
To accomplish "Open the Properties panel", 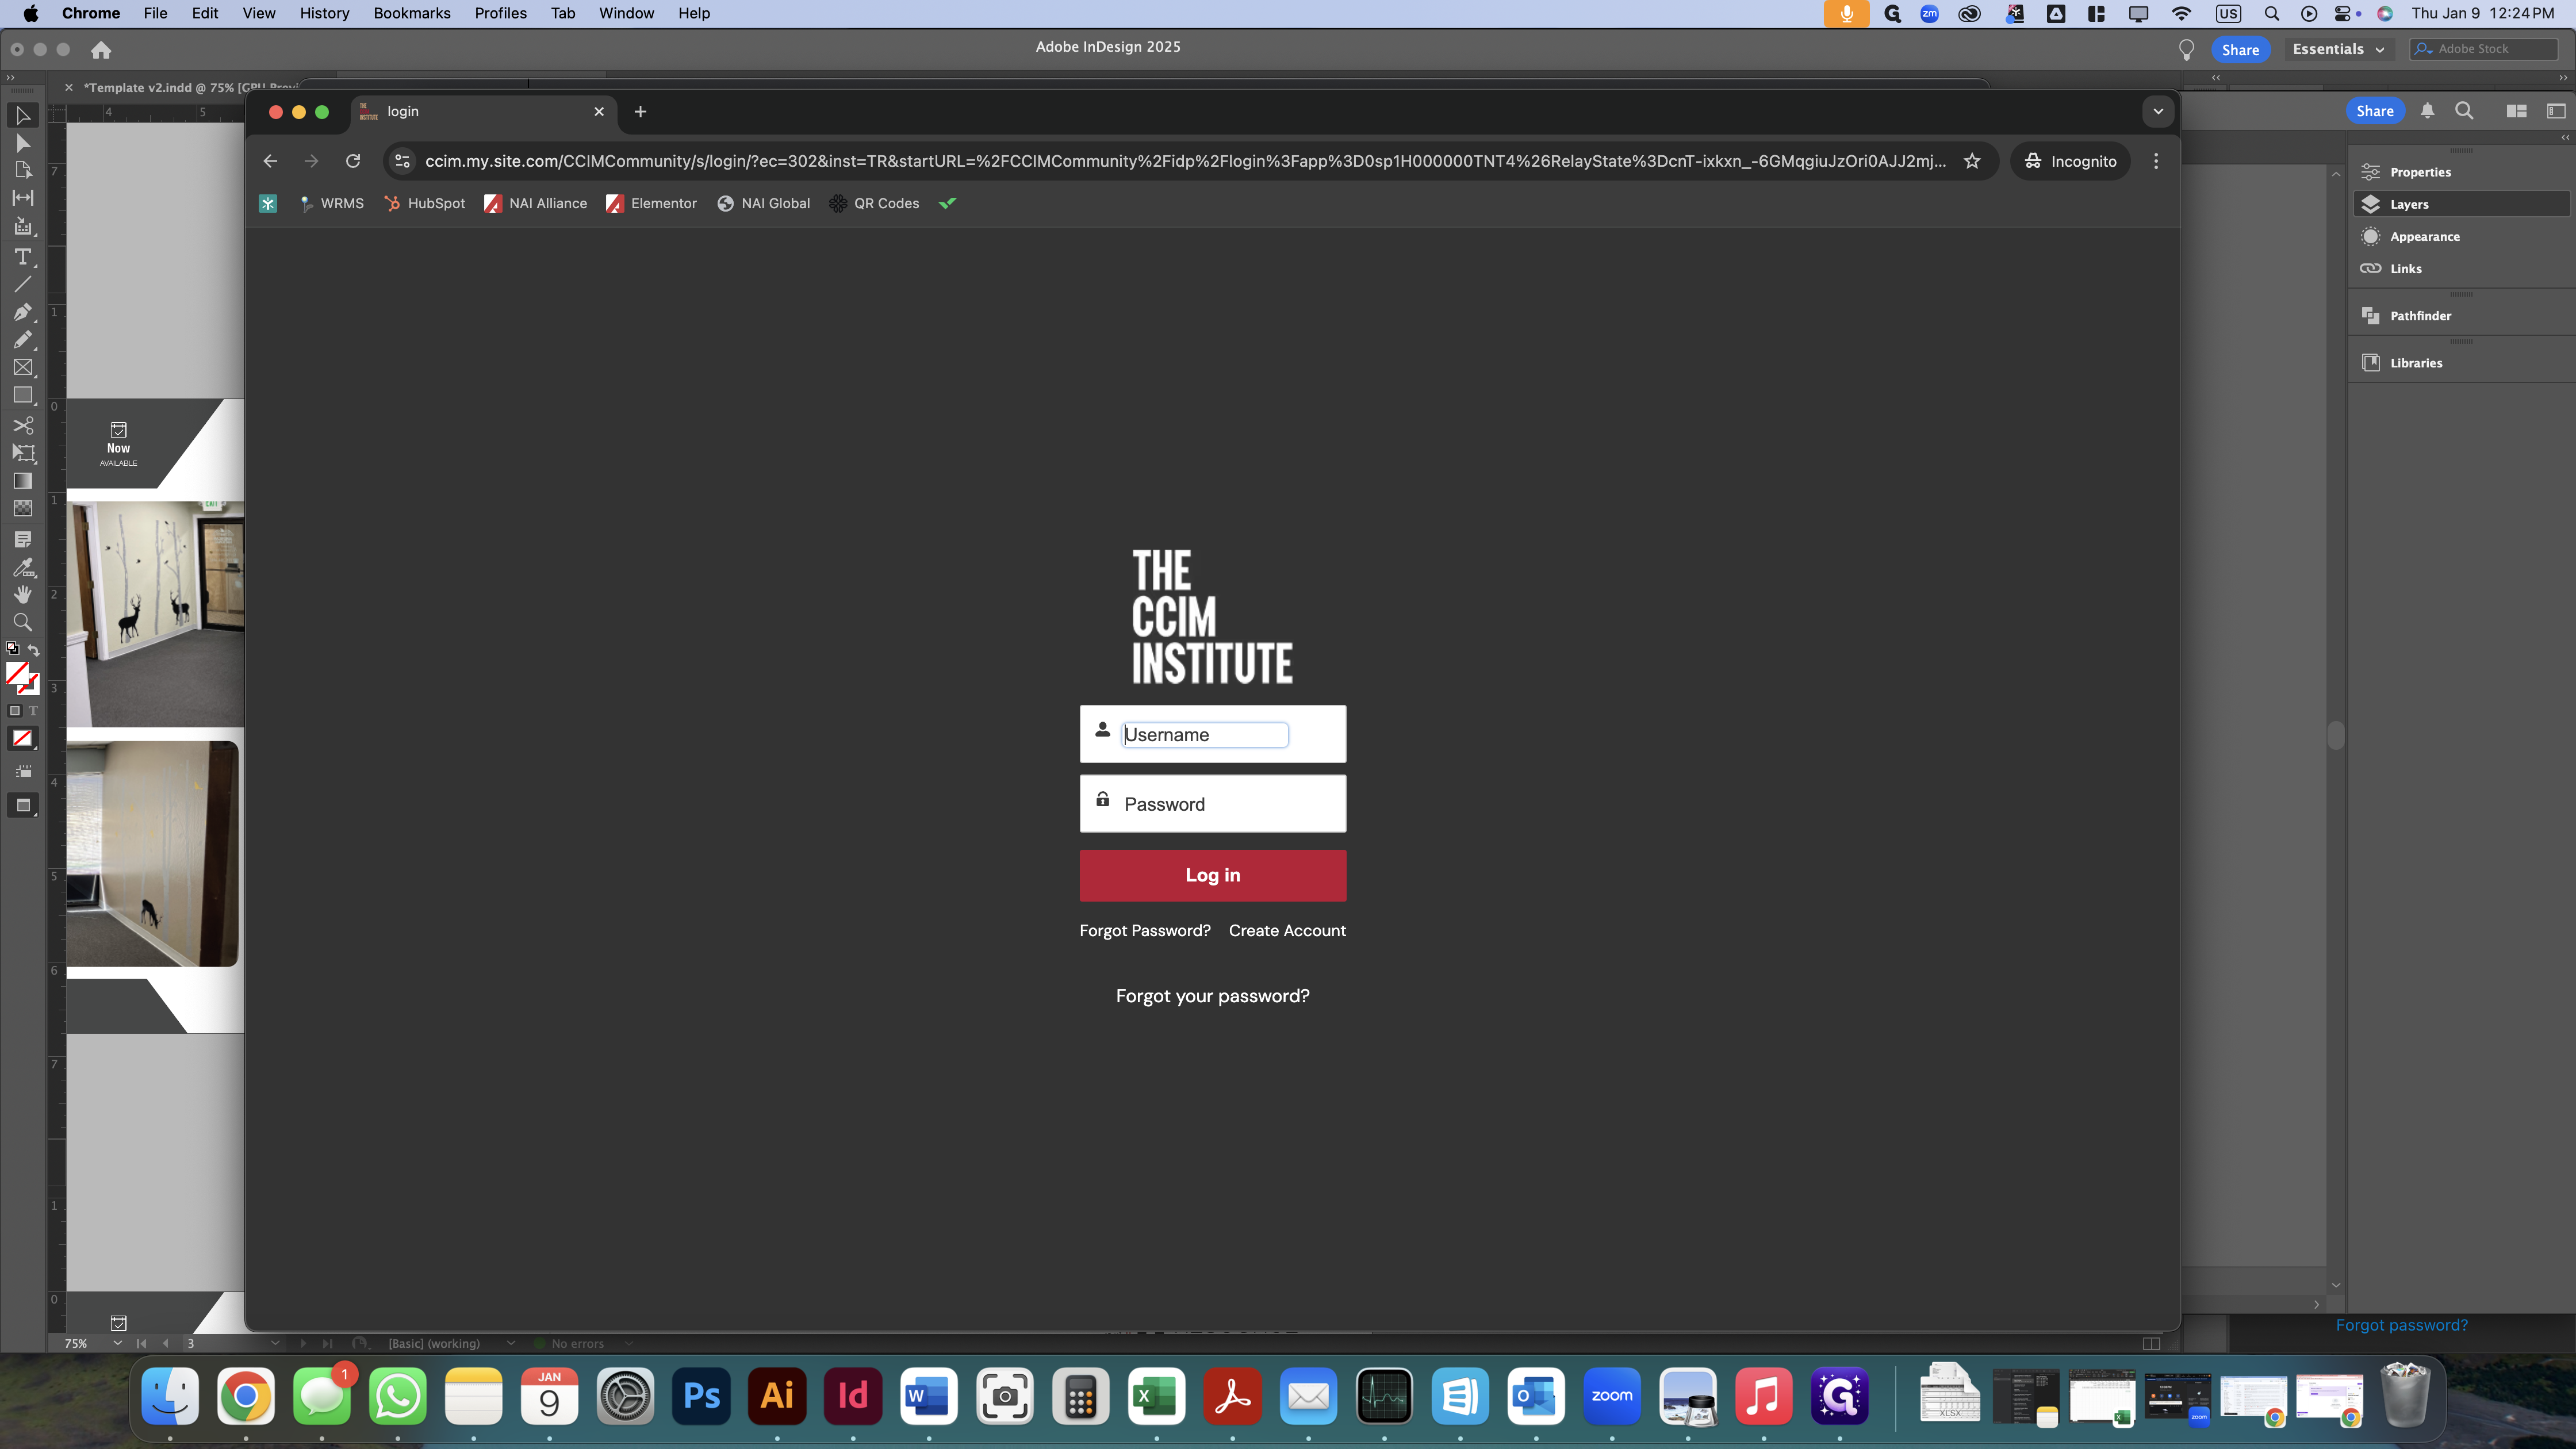I will [x=2460, y=172].
